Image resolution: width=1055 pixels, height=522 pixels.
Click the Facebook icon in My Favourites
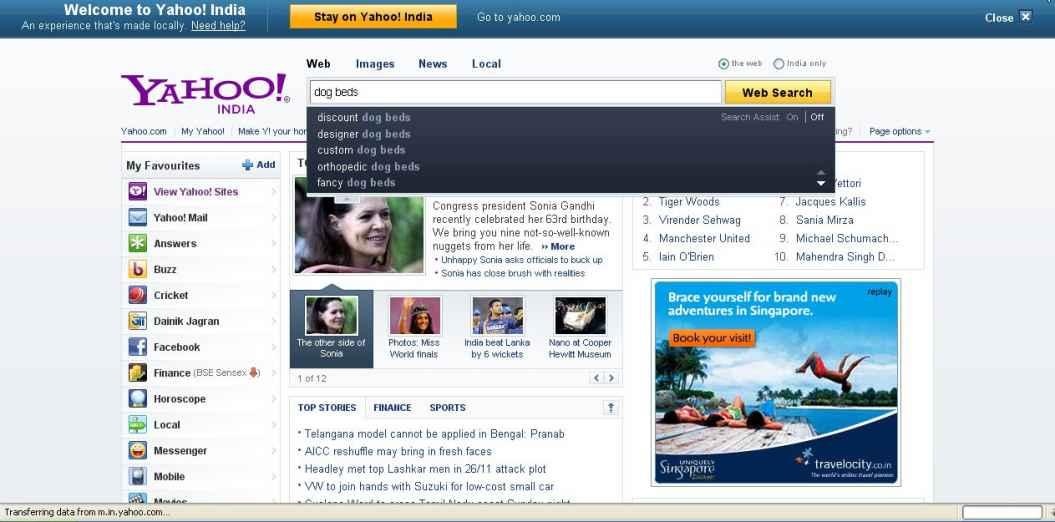(138, 347)
